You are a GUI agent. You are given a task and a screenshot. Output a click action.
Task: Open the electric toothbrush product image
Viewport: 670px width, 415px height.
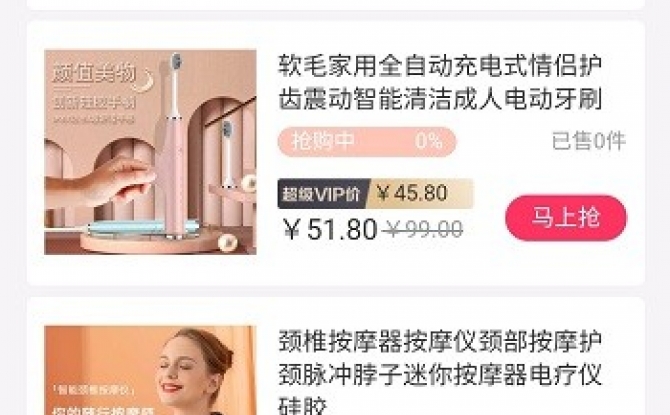tap(150, 152)
